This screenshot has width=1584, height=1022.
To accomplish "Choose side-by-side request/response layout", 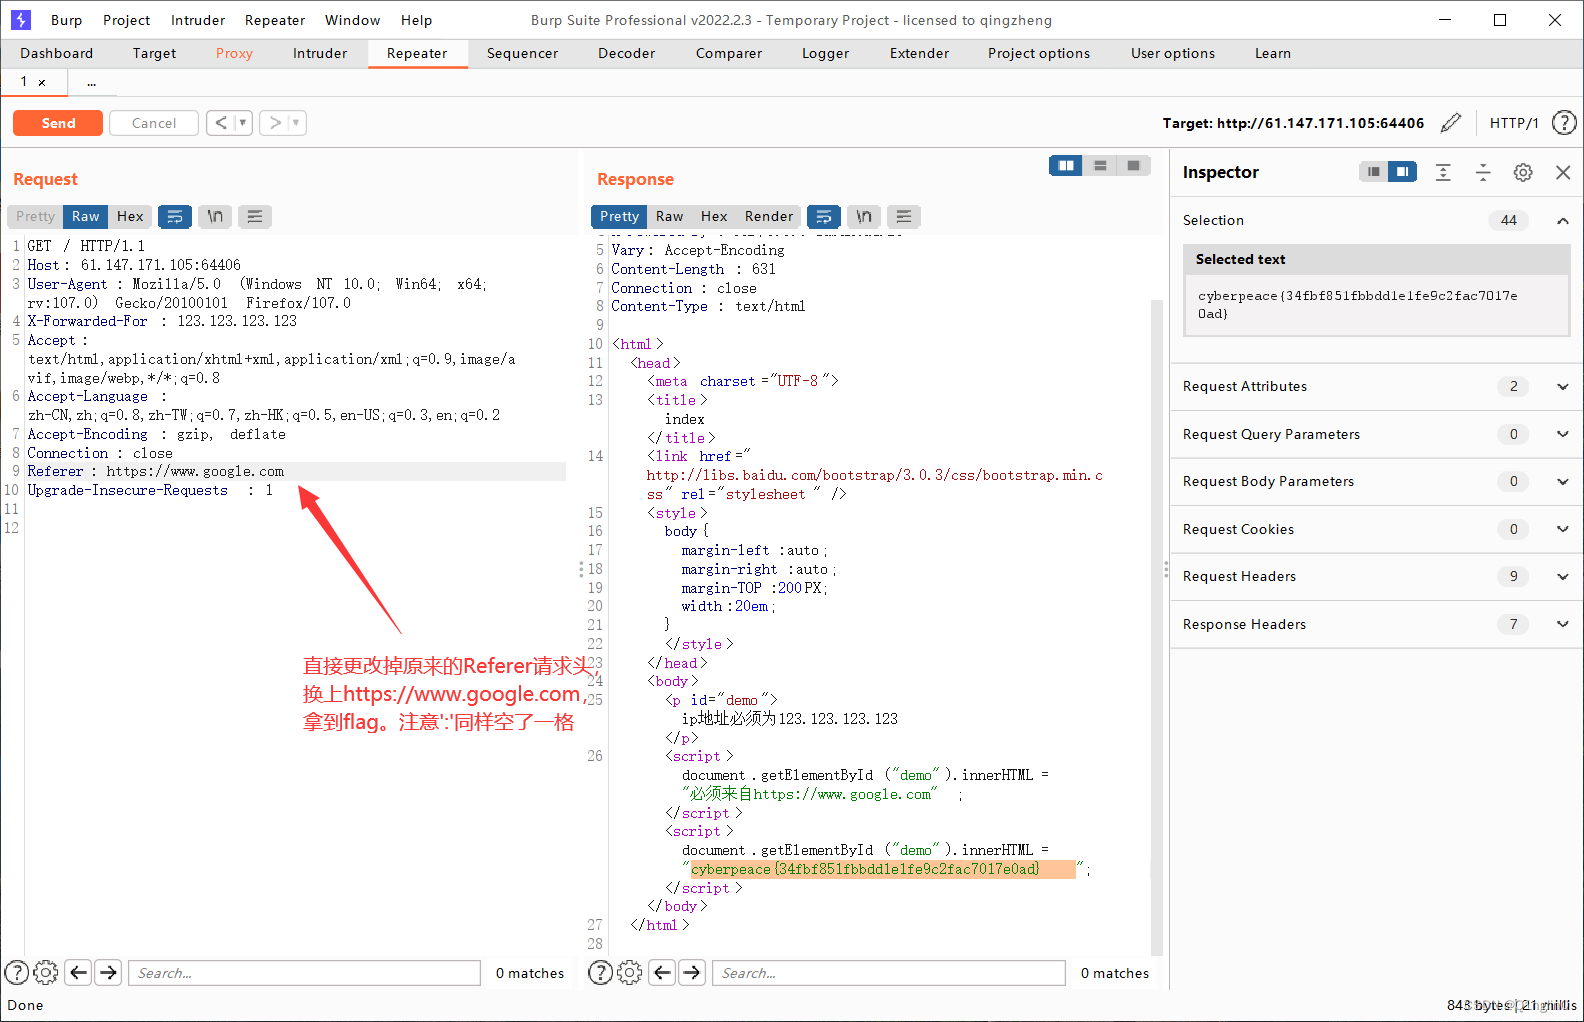I will pos(1066,166).
